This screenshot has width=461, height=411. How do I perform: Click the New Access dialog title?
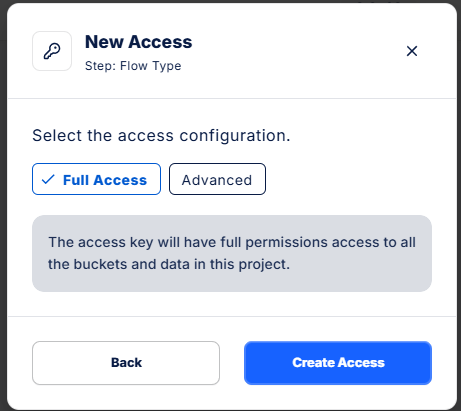tap(139, 42)
